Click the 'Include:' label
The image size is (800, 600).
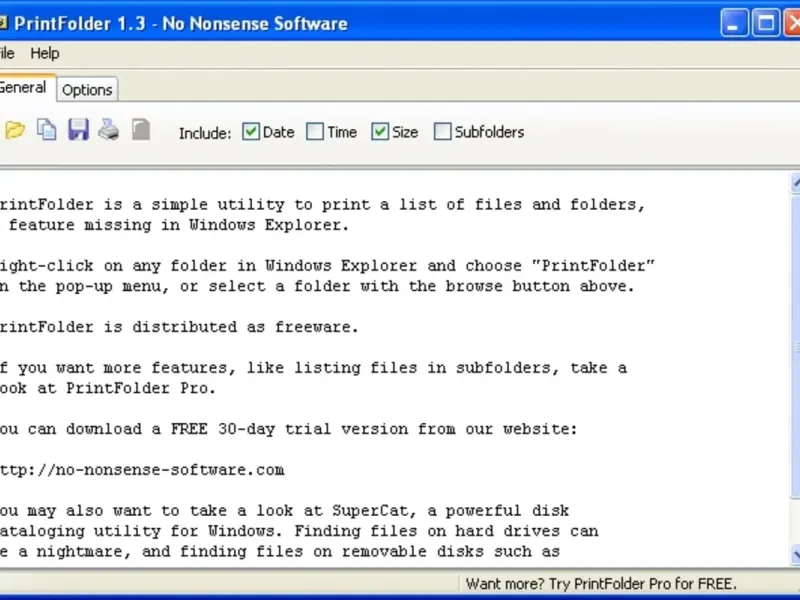pyautogui.click(x=205, y=133)
